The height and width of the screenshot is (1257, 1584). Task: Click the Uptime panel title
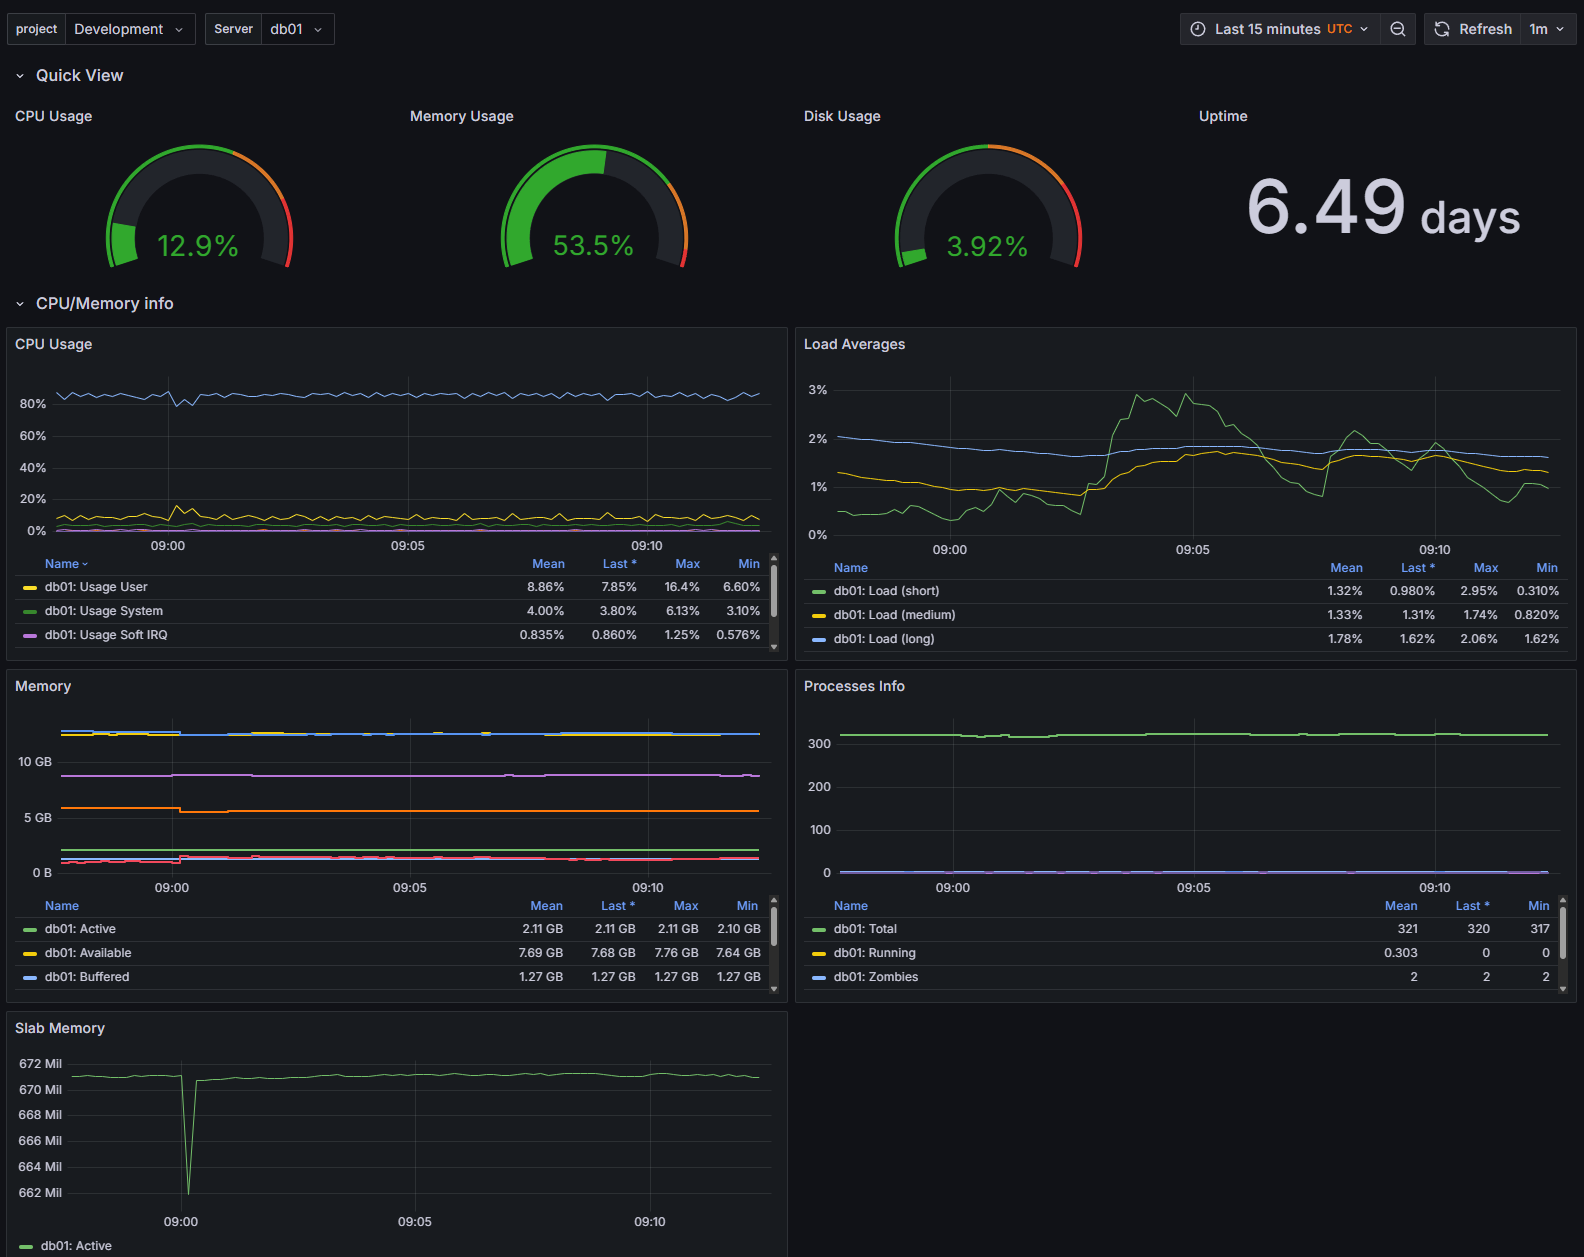[x=1223, y=116]
